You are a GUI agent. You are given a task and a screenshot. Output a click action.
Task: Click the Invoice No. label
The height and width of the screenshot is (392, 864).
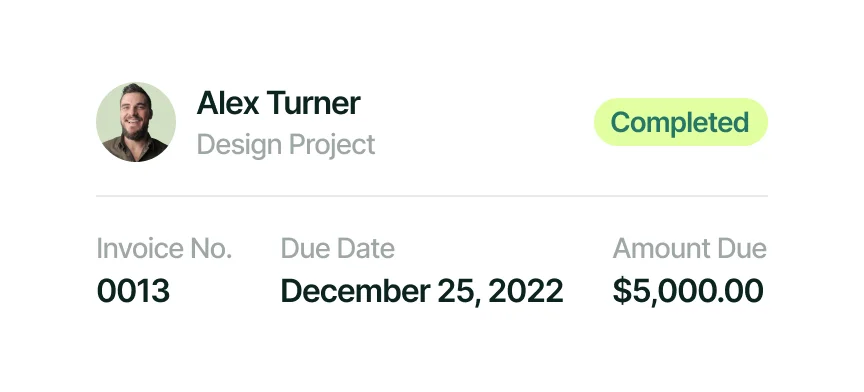pos(164,248)
